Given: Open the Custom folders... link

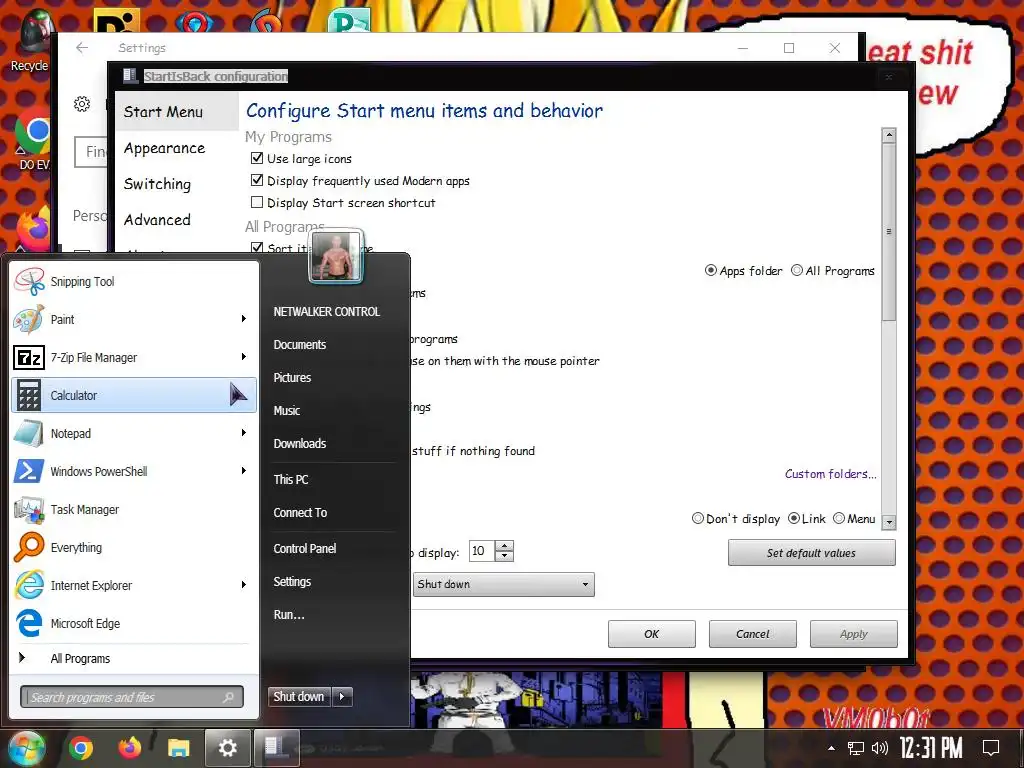Looking at the screenshot, I should [831, 474].
